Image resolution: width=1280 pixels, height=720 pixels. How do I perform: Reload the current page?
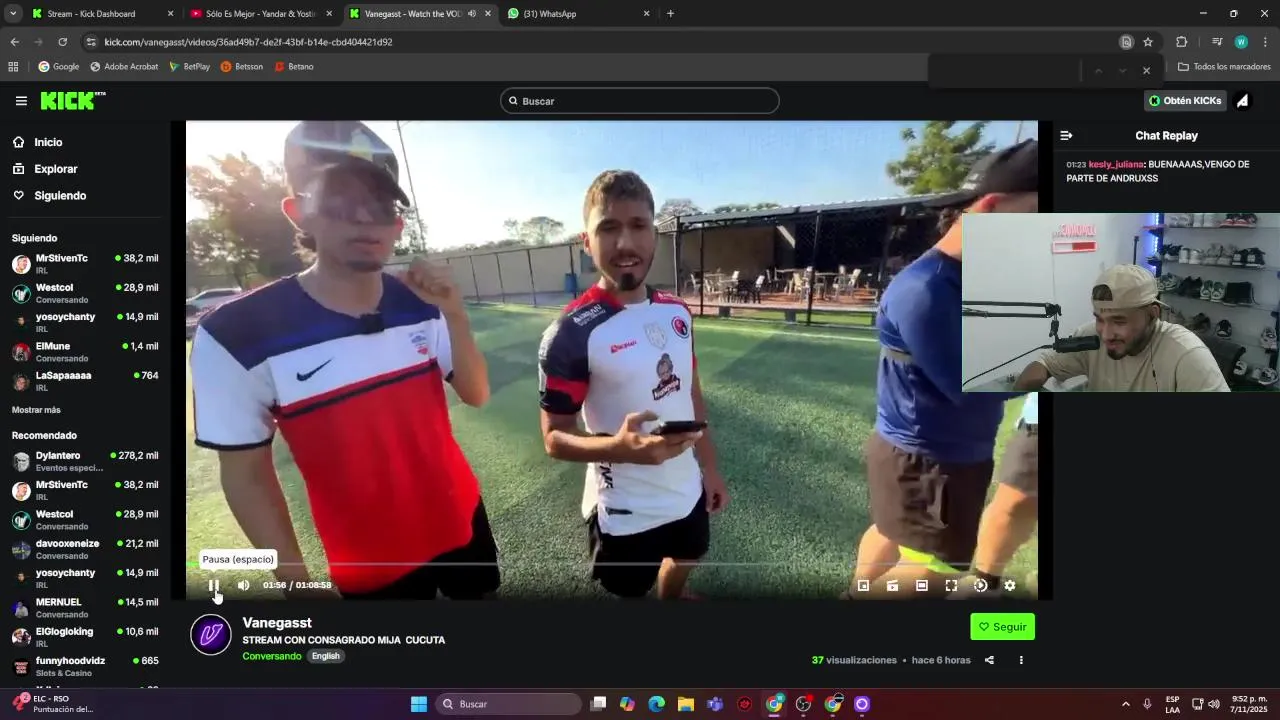[x=62, y=42]
